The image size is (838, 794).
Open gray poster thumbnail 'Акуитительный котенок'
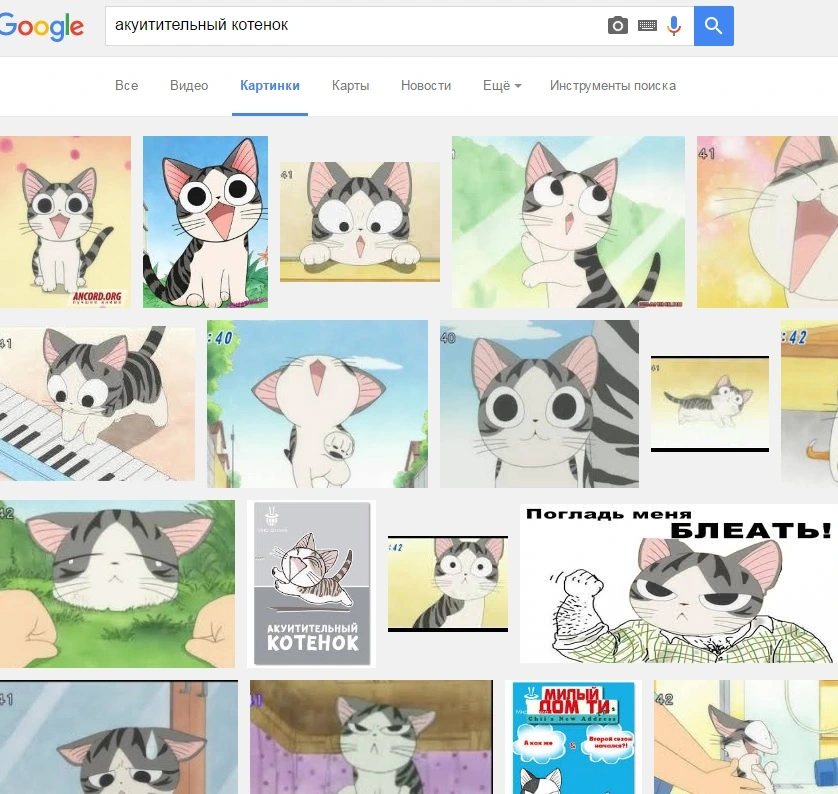pos(312,583)
